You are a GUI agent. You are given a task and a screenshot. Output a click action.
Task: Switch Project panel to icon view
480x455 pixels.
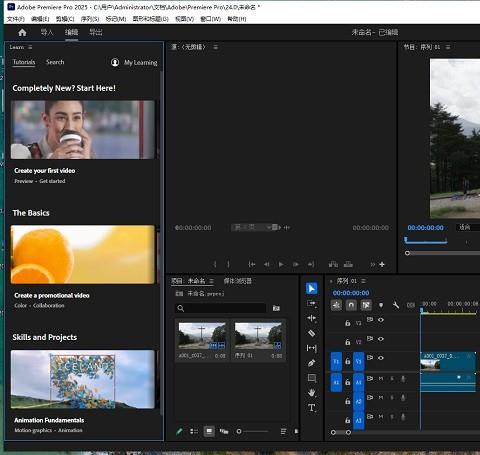click(209, 431)
